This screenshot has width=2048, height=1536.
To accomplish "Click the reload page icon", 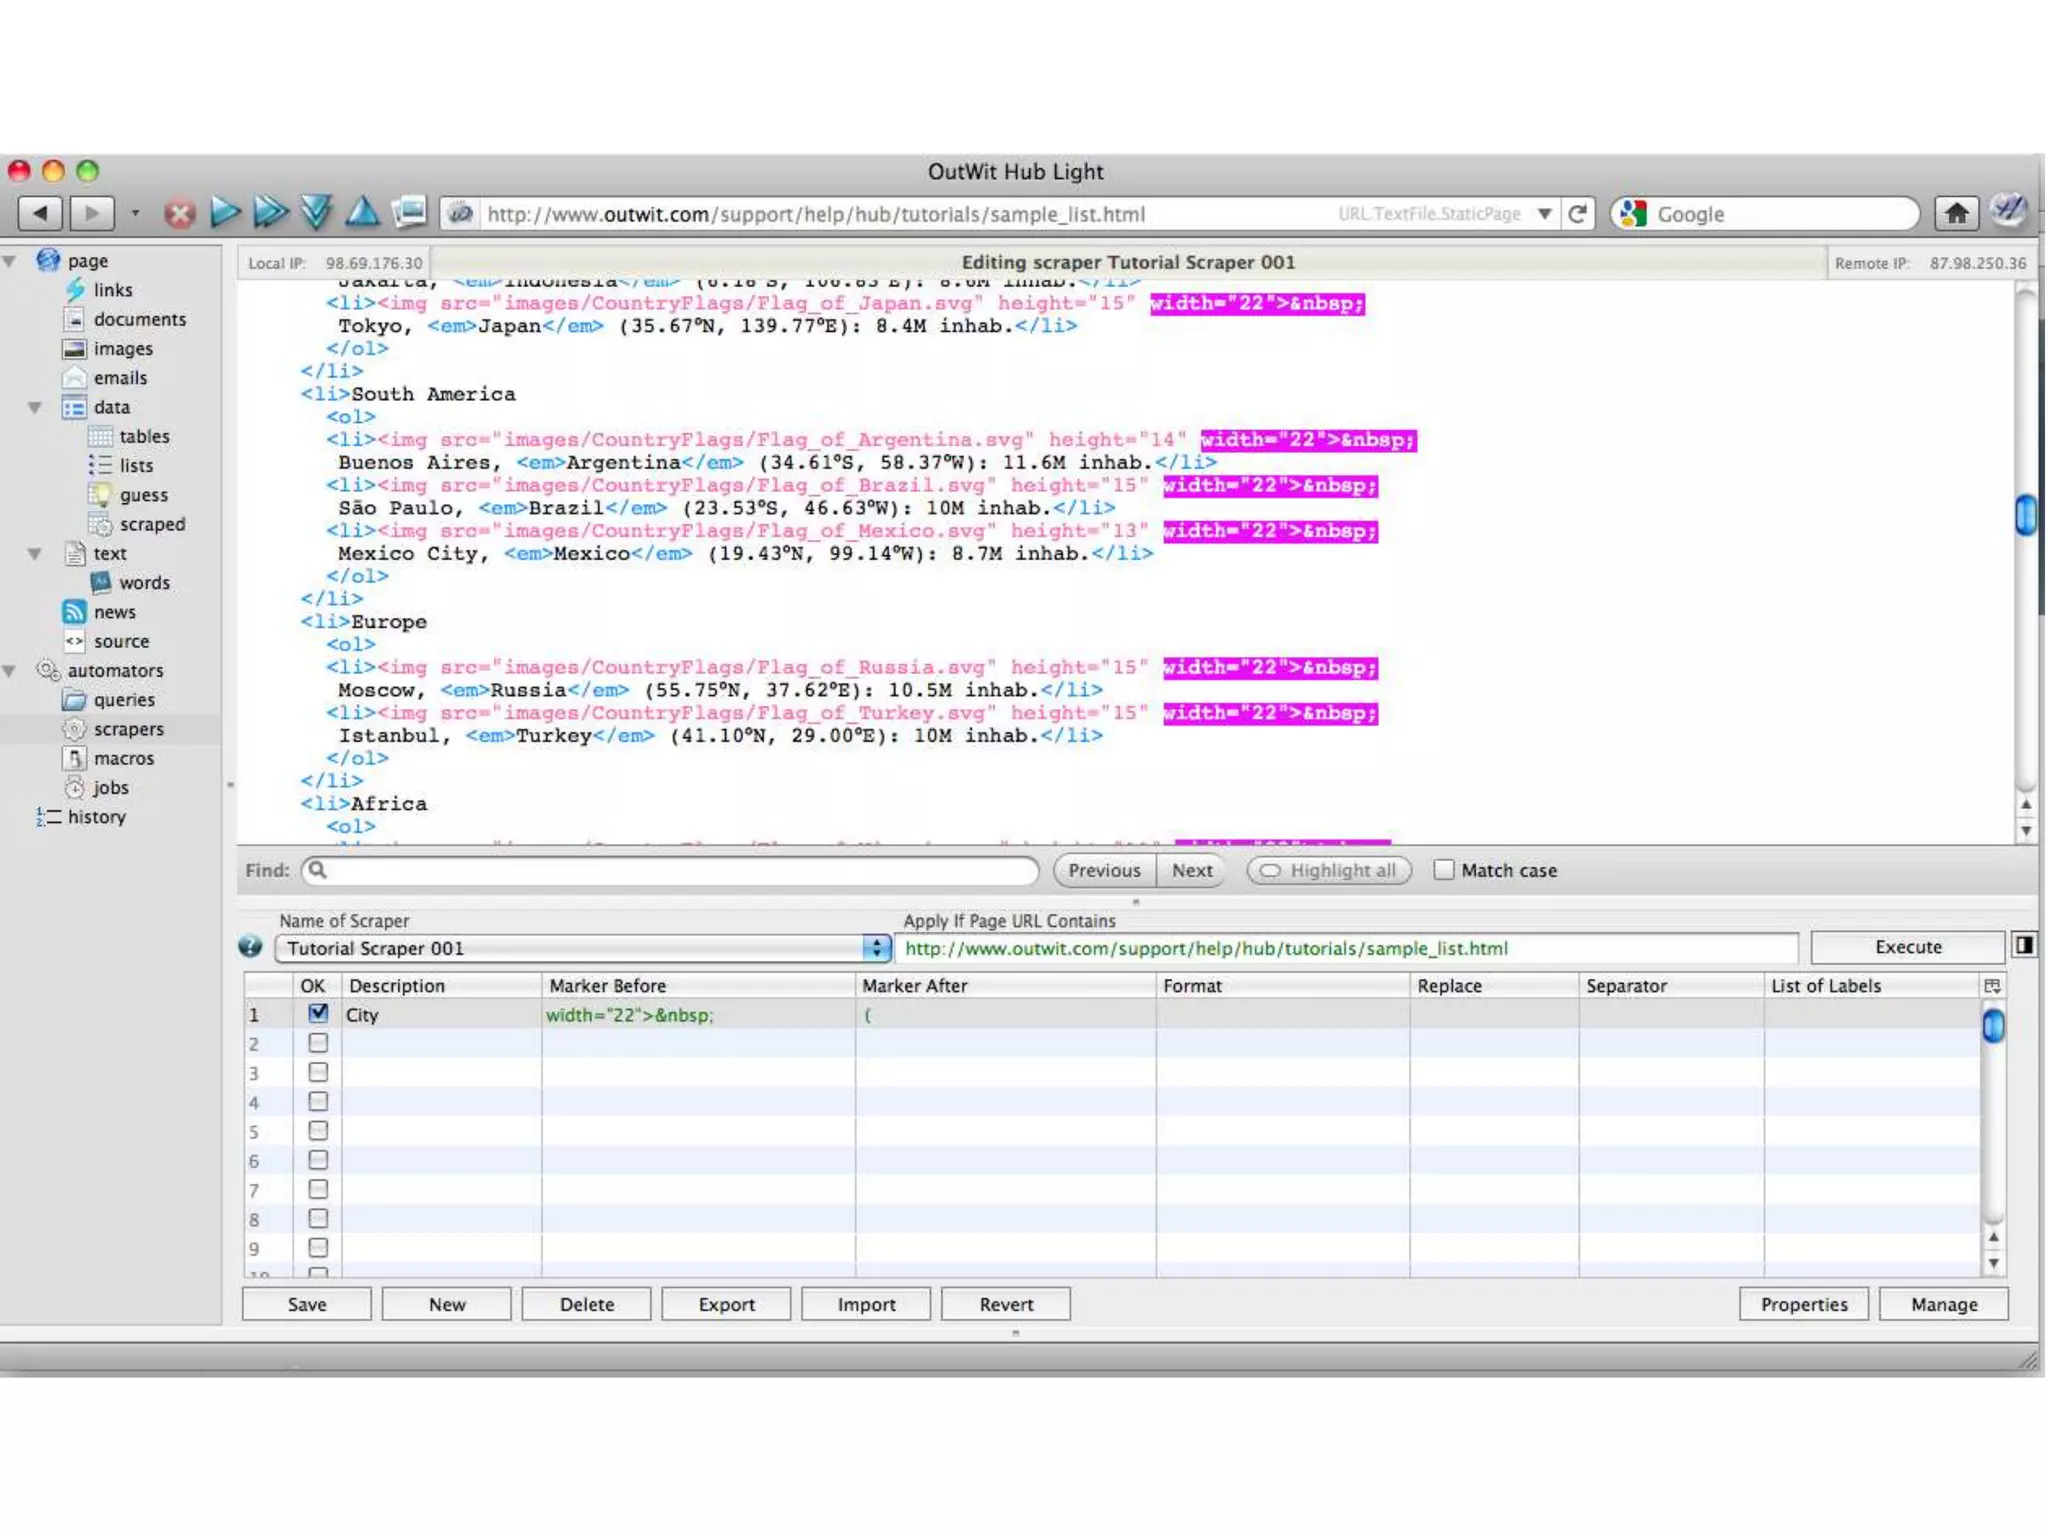I will pos(1578,213).
